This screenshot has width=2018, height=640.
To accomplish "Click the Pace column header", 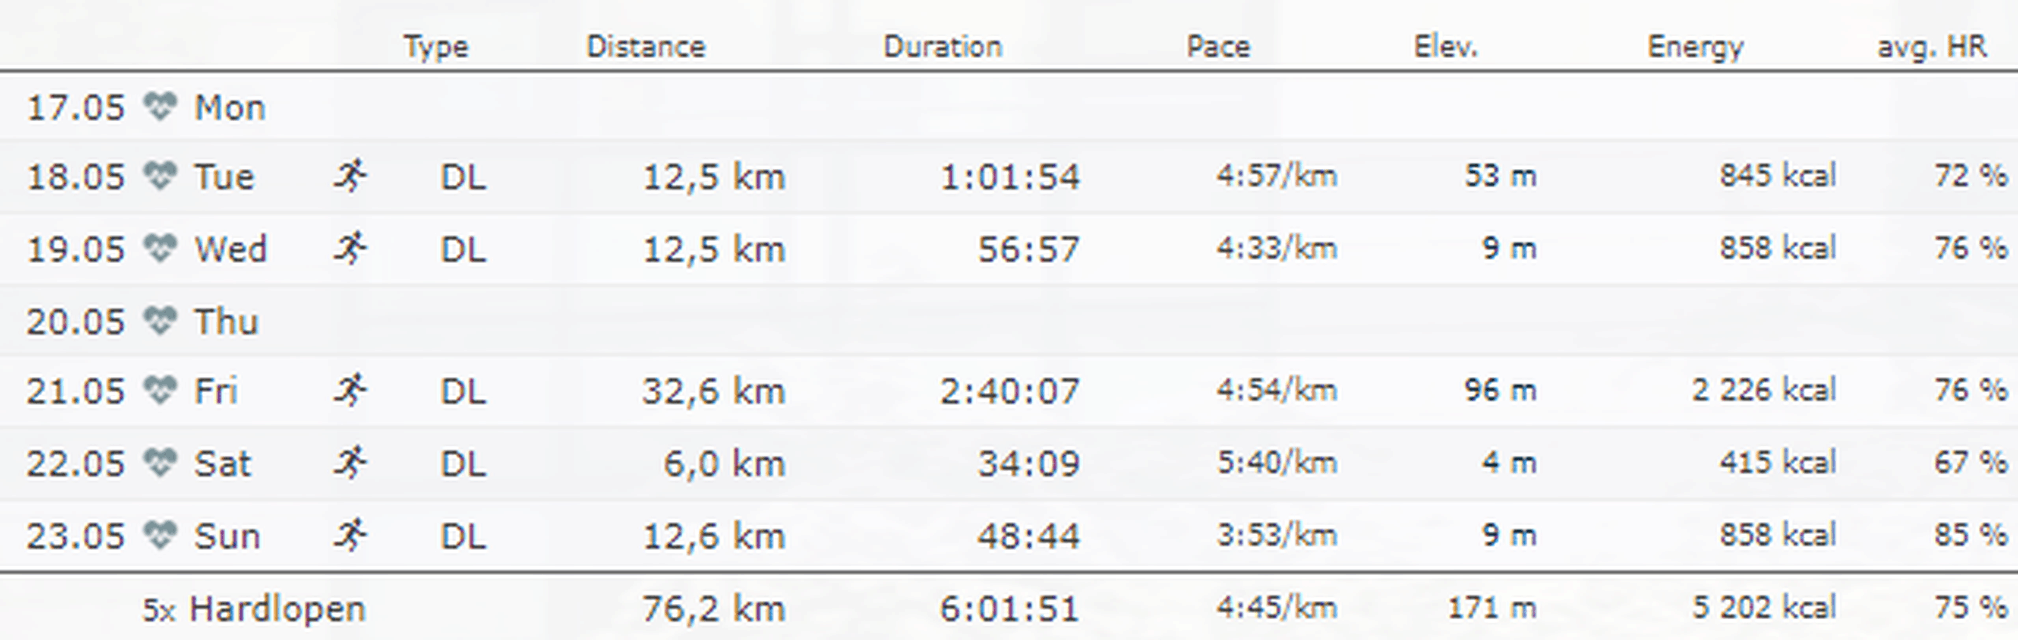I will coord(1218,46).
